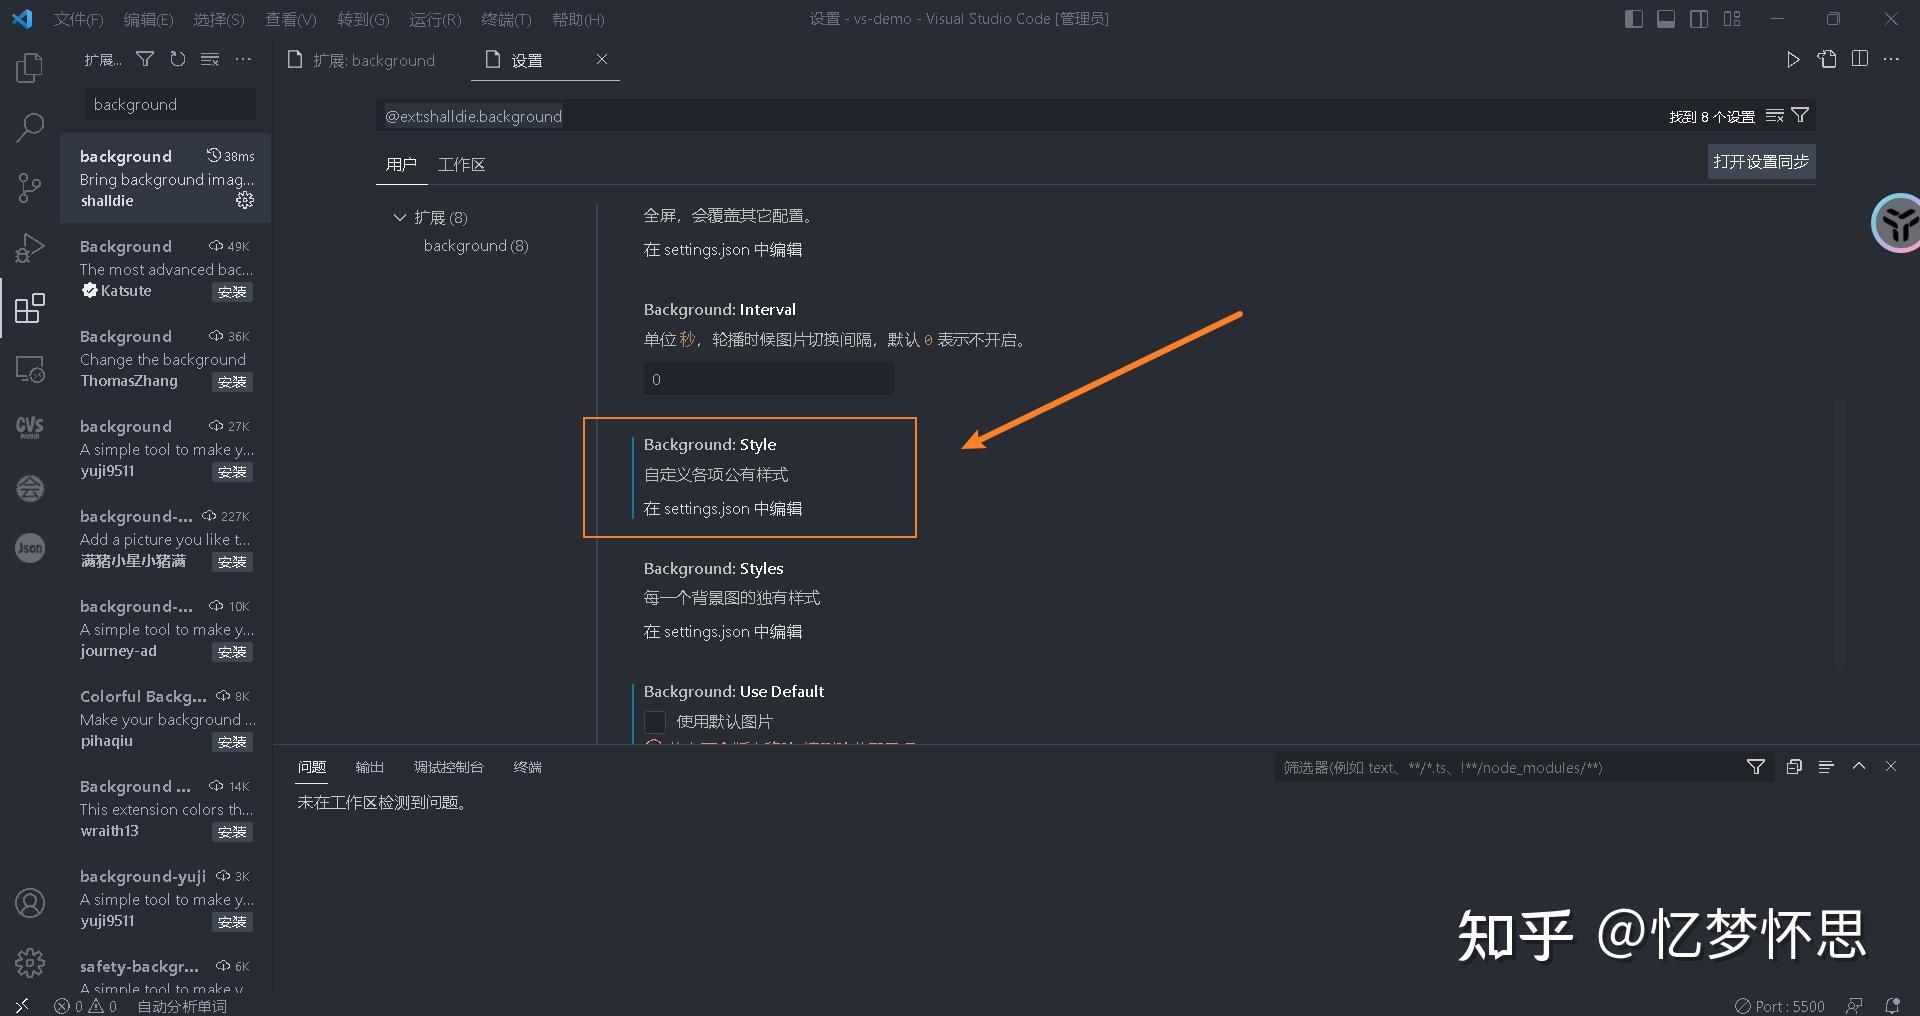Split the editor using the split icon
This screenshot has height=1016, width=1920.
click(x=1860, y=59)
